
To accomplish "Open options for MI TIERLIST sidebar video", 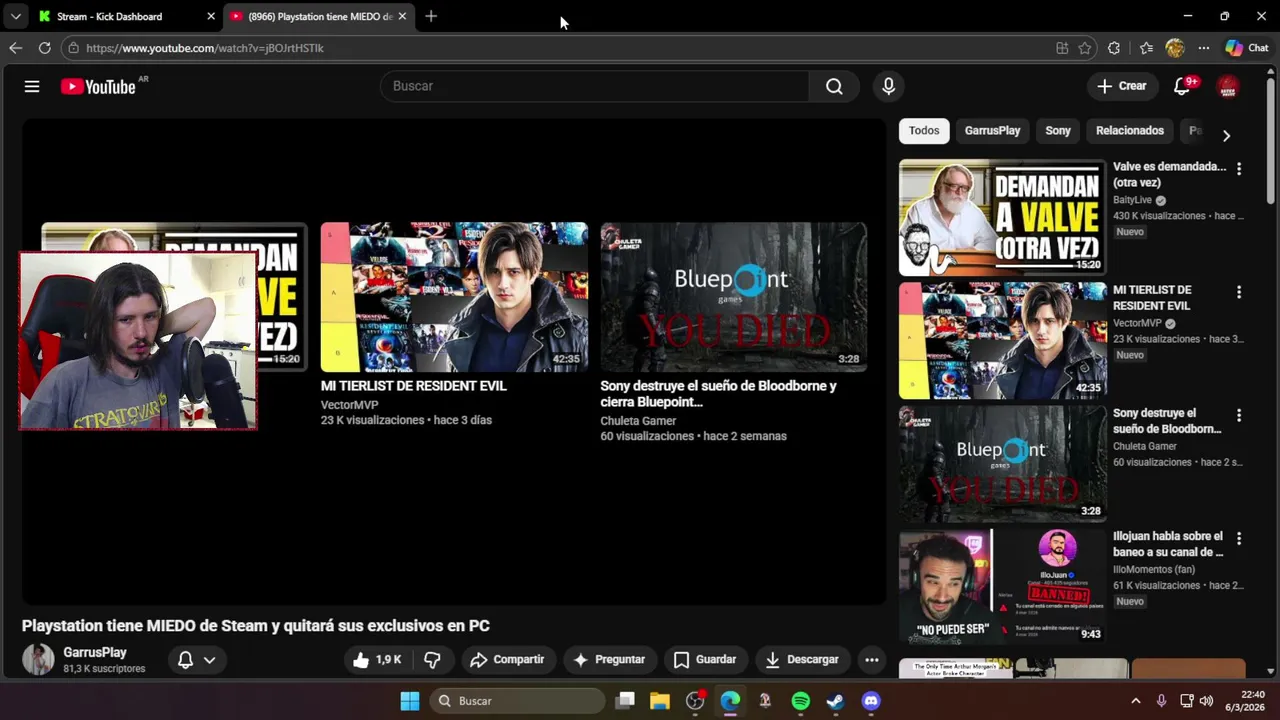I will 1239,292.
